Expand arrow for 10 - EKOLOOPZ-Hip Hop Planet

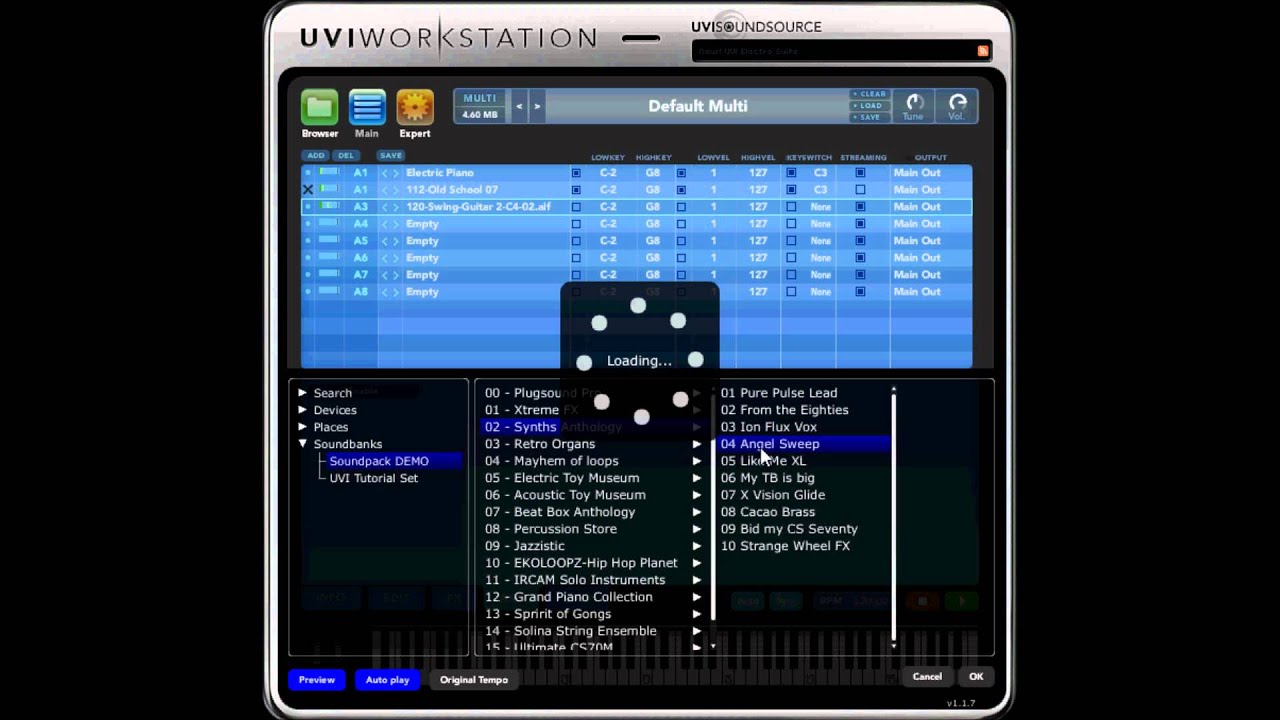(696, 563)
